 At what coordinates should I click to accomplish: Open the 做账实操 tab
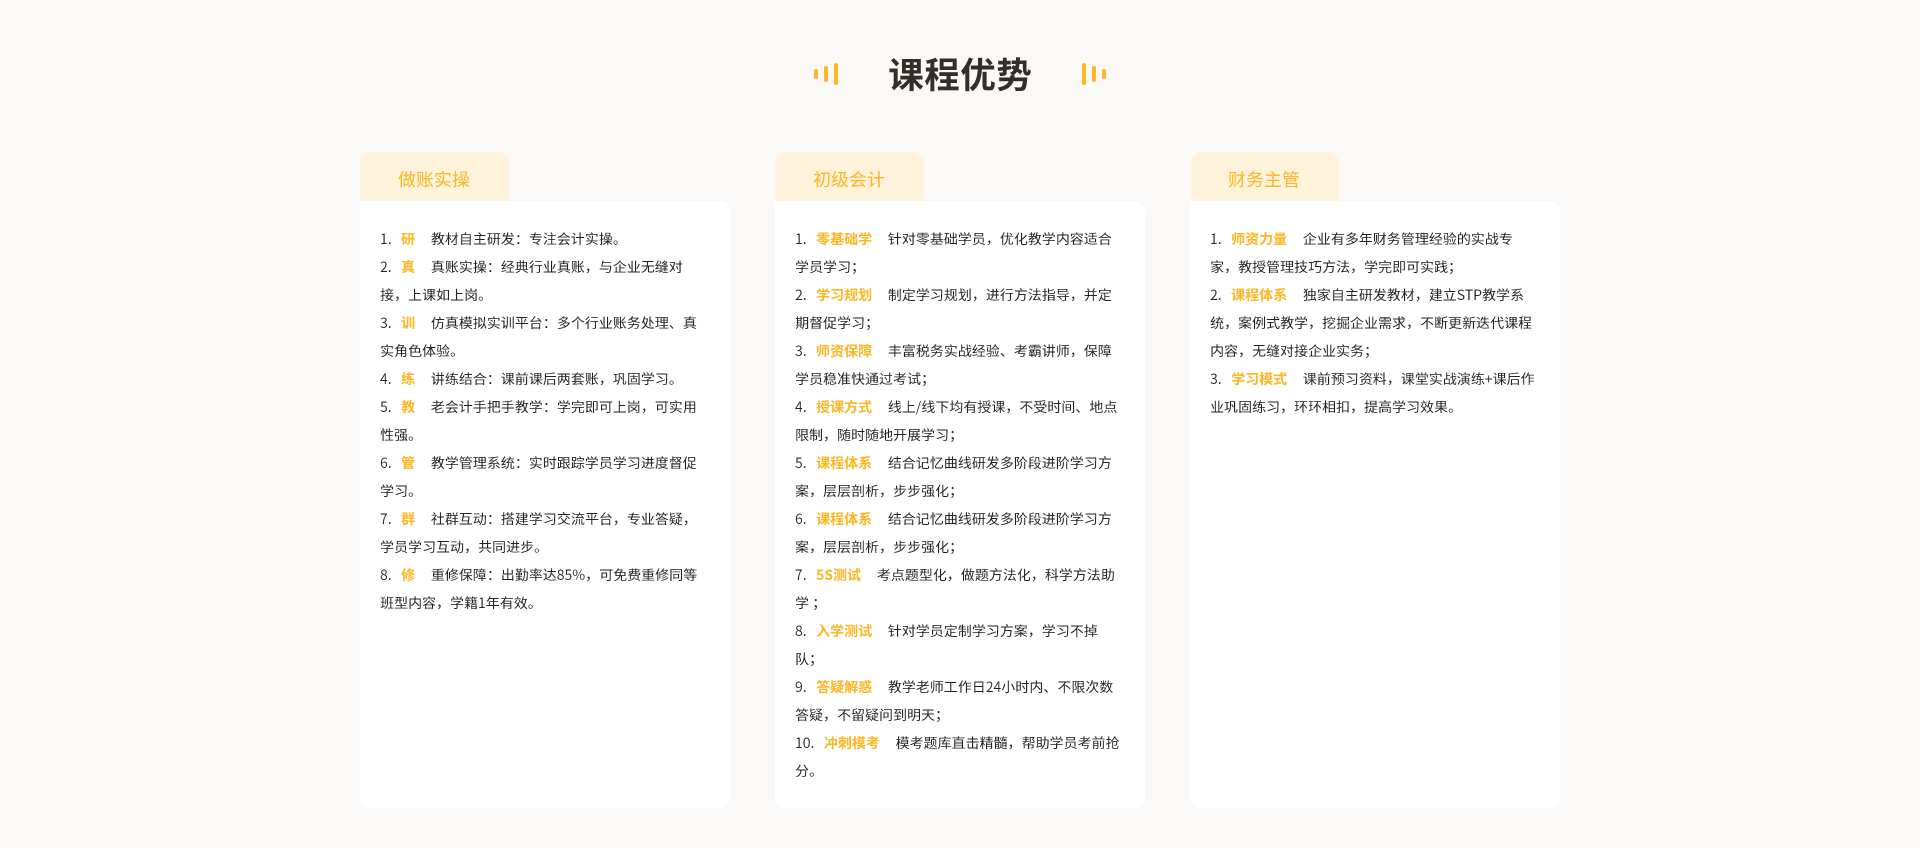tap(434, 178)
